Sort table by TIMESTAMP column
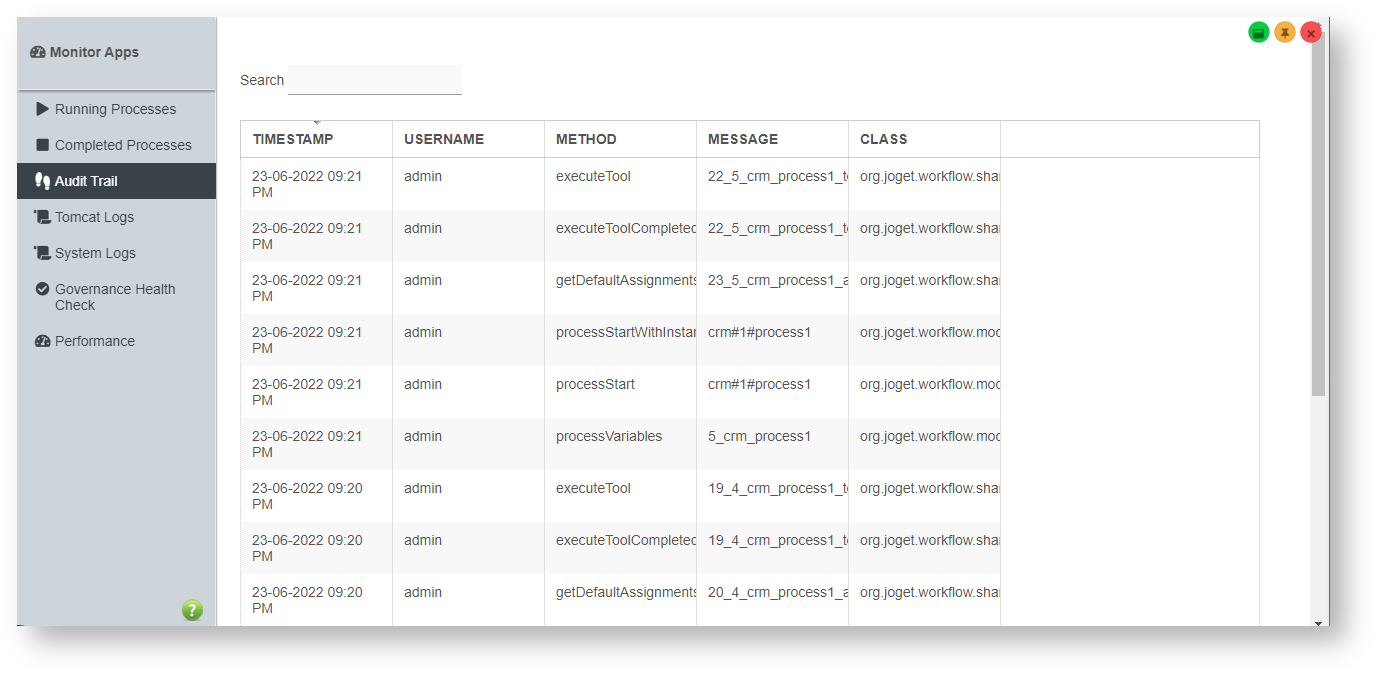Image resolution: width=1378 pixels, height=674 pixels. coord(293,139)
